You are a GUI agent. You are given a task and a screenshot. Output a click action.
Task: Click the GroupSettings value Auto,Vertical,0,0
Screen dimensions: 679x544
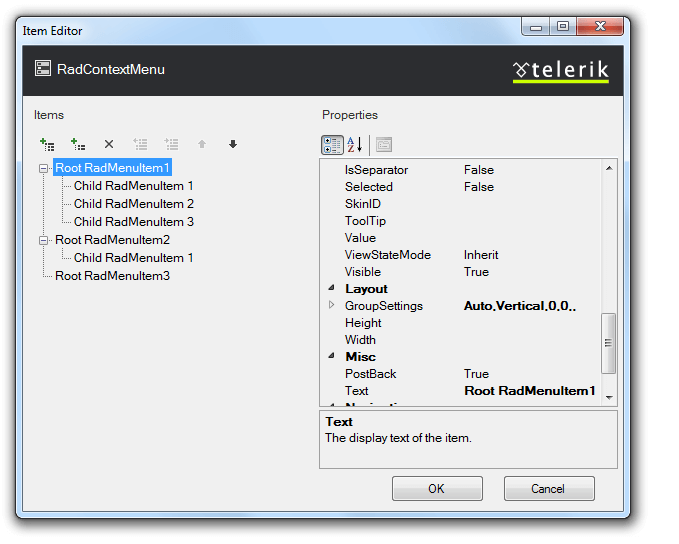pyautogui.click(x=520, y=306)
